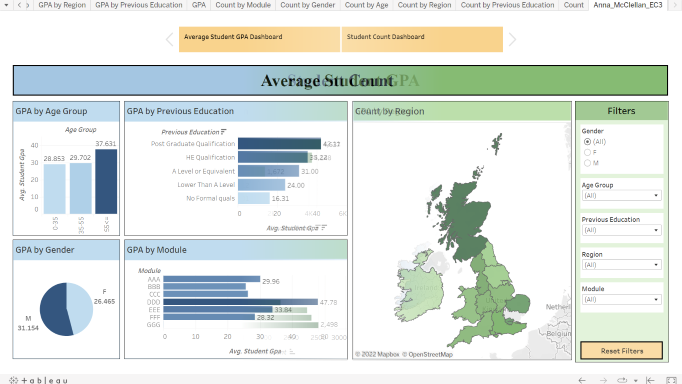682x384 pixels.
Task: Click the dark 55+ age group bar
Action: (106, 181)
